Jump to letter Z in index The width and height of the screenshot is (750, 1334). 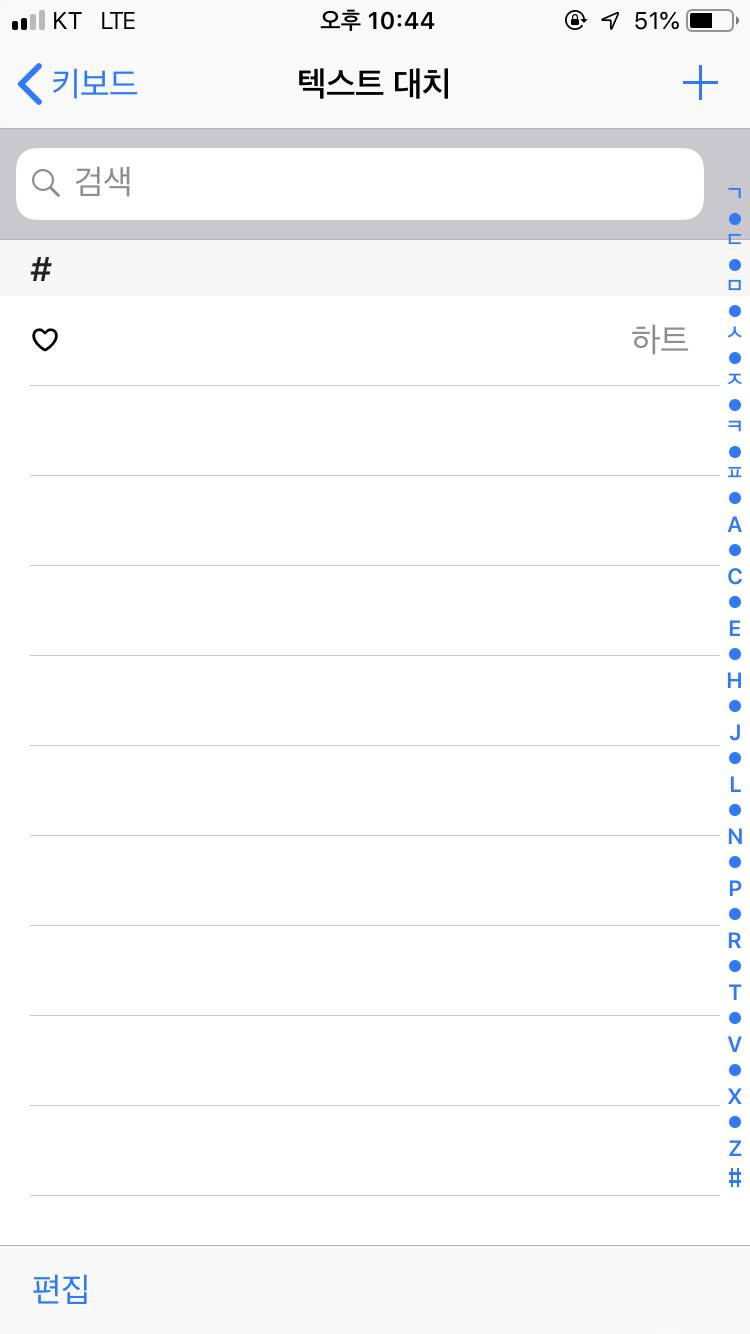coord(735,1148)
